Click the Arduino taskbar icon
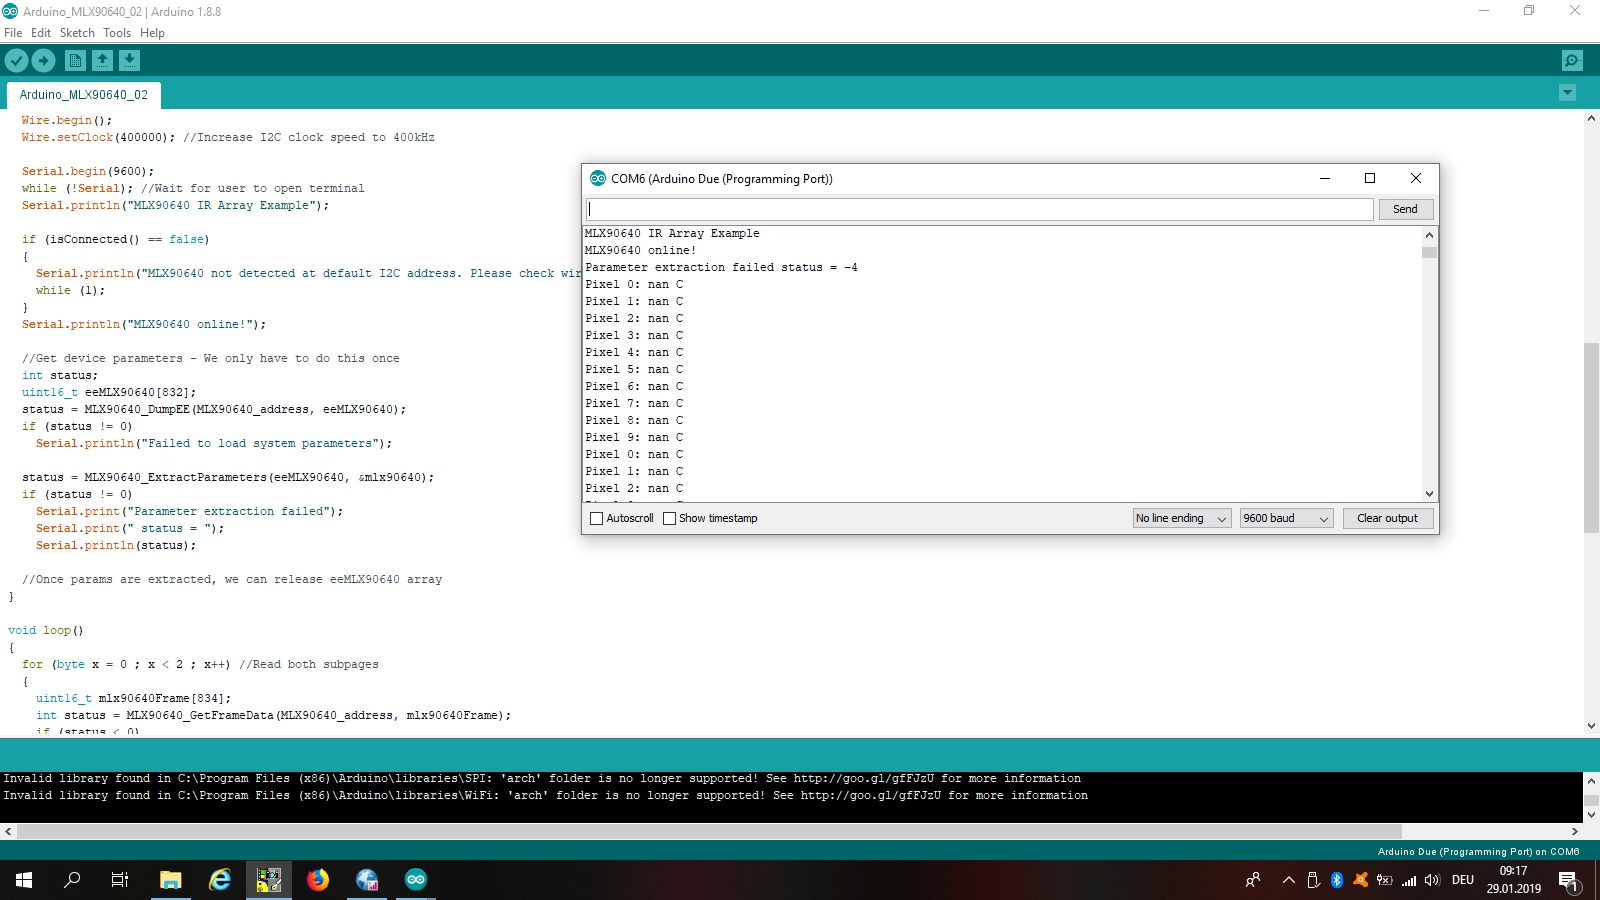The image size is (1600, 900). pos(416,880)
